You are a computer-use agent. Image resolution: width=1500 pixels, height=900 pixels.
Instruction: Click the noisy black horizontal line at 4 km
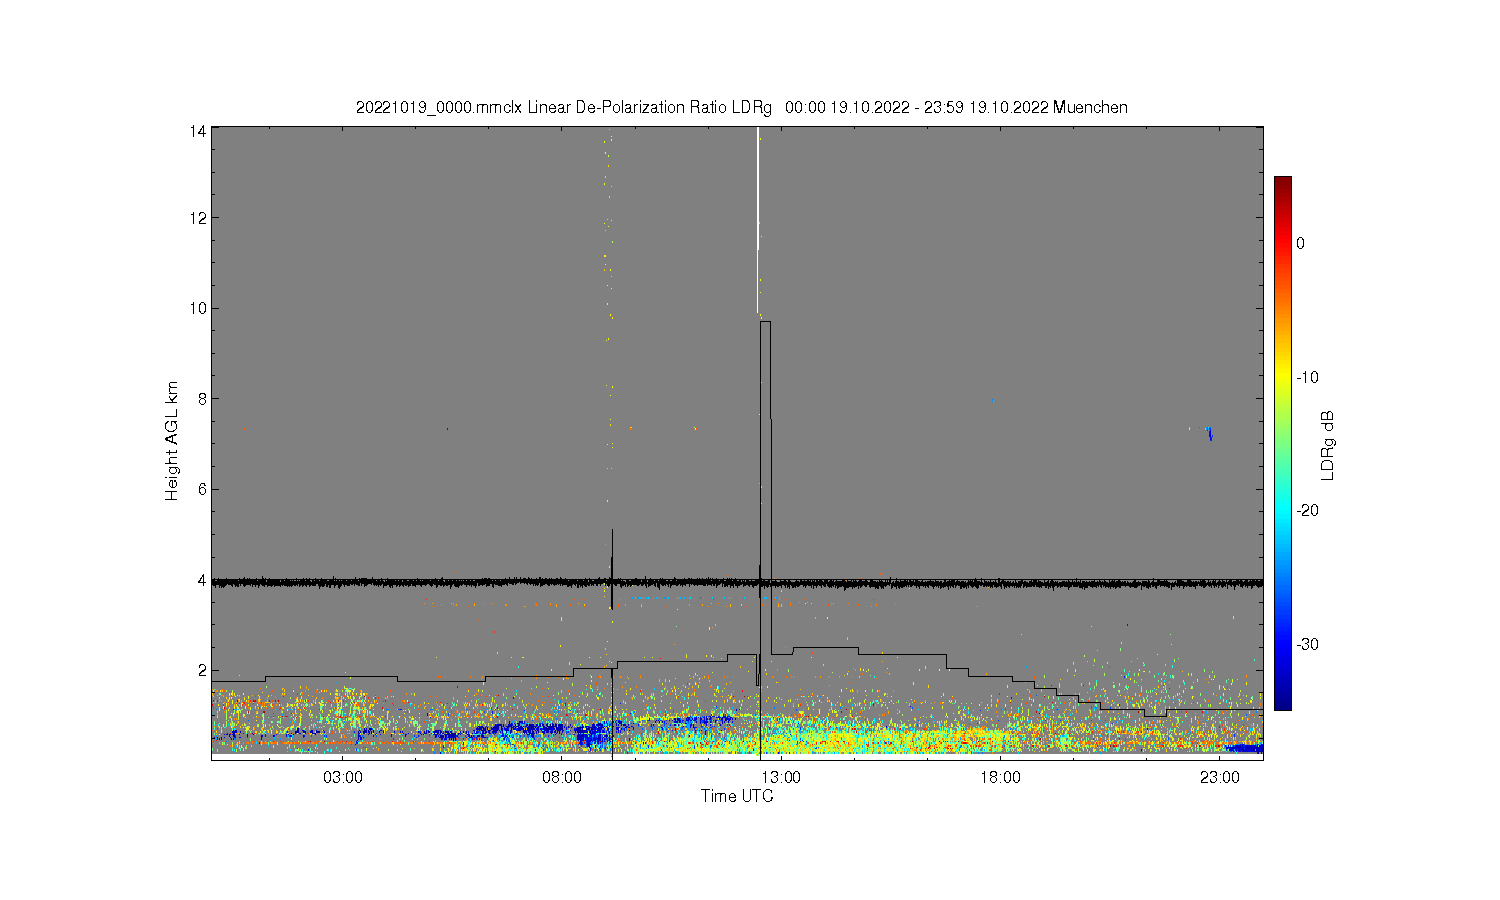click(737, 581)
